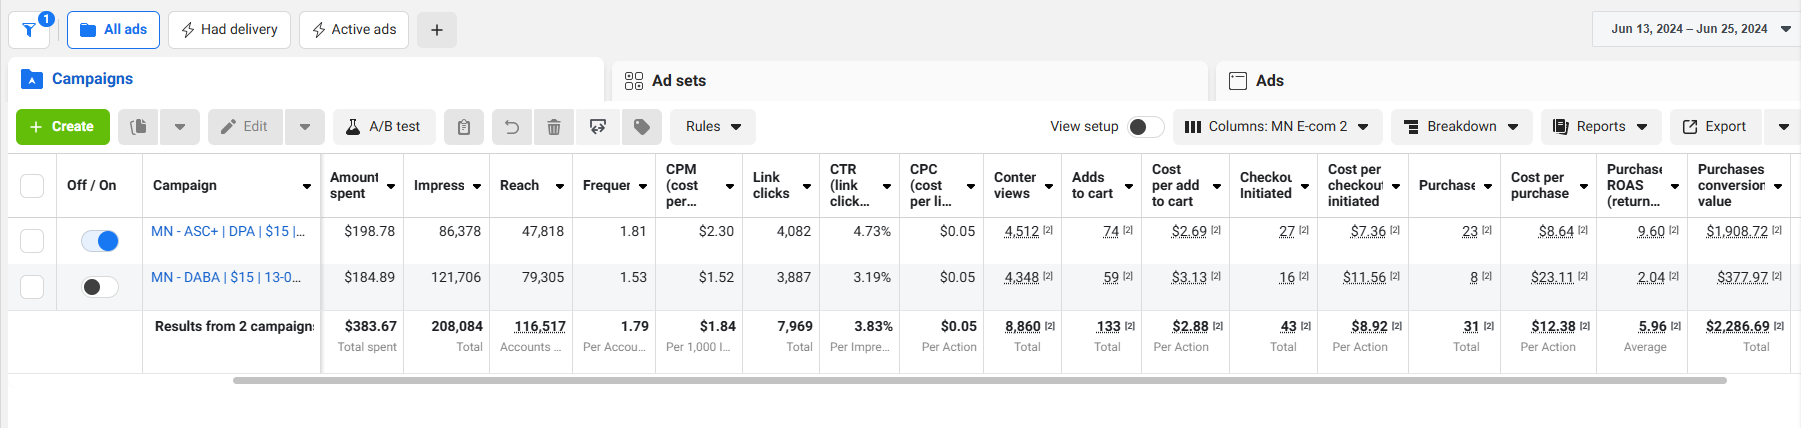Click the plus add view button
This screenshot has width=1801, height=428.
click(x=437, y=30)
